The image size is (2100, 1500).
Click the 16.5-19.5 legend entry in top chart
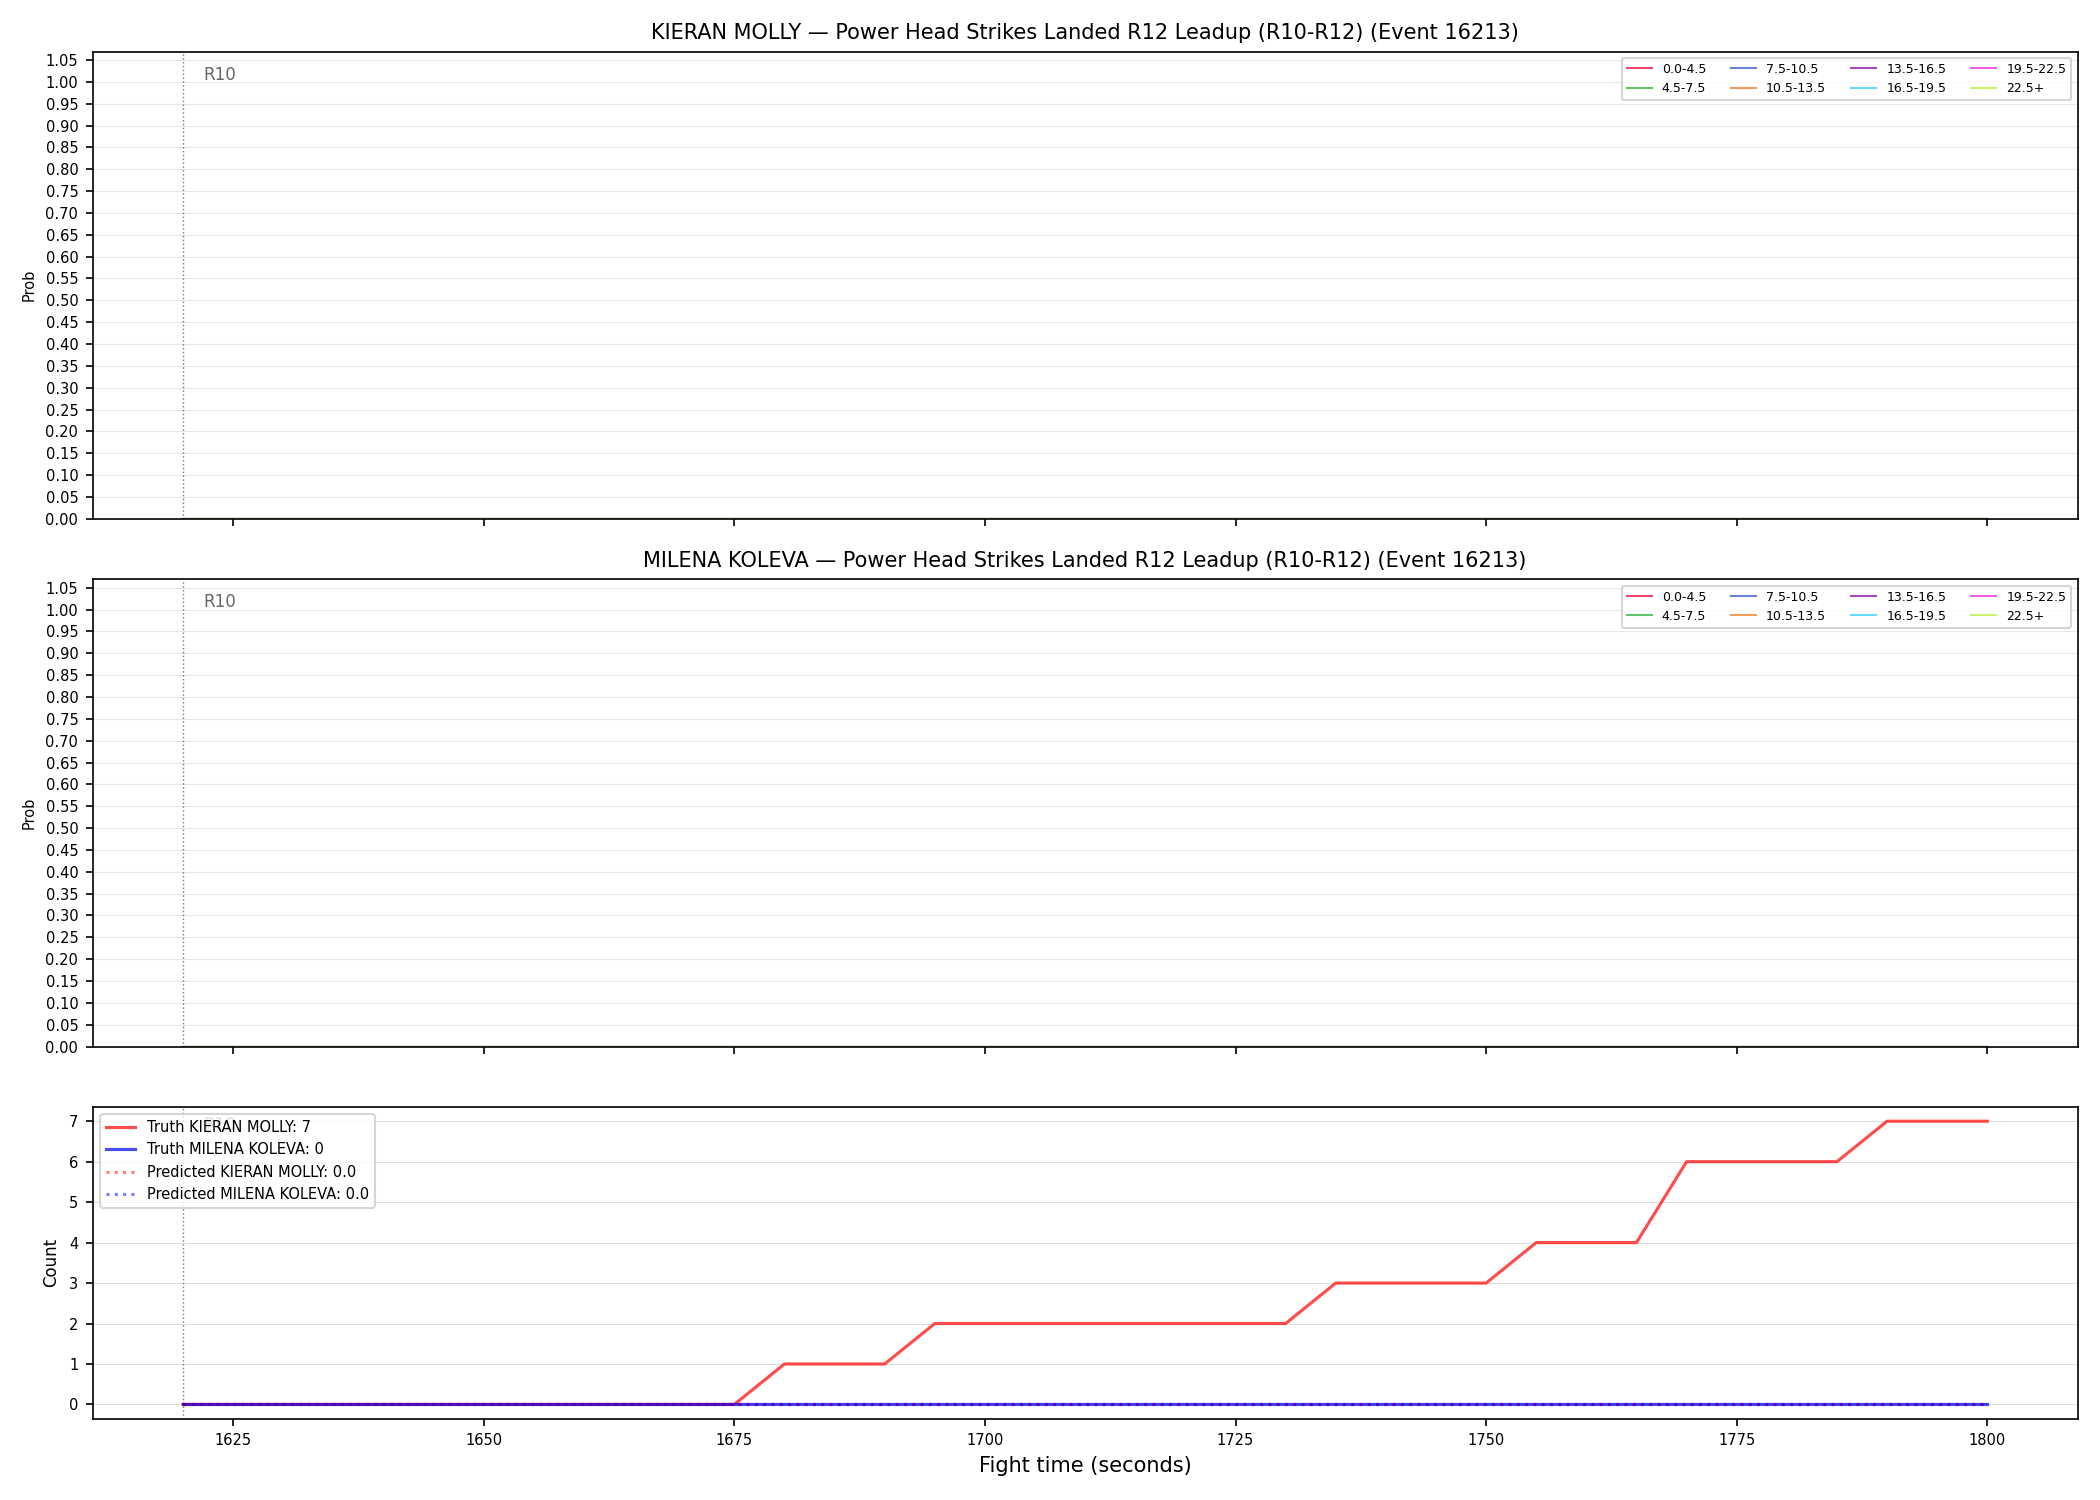1898,88
